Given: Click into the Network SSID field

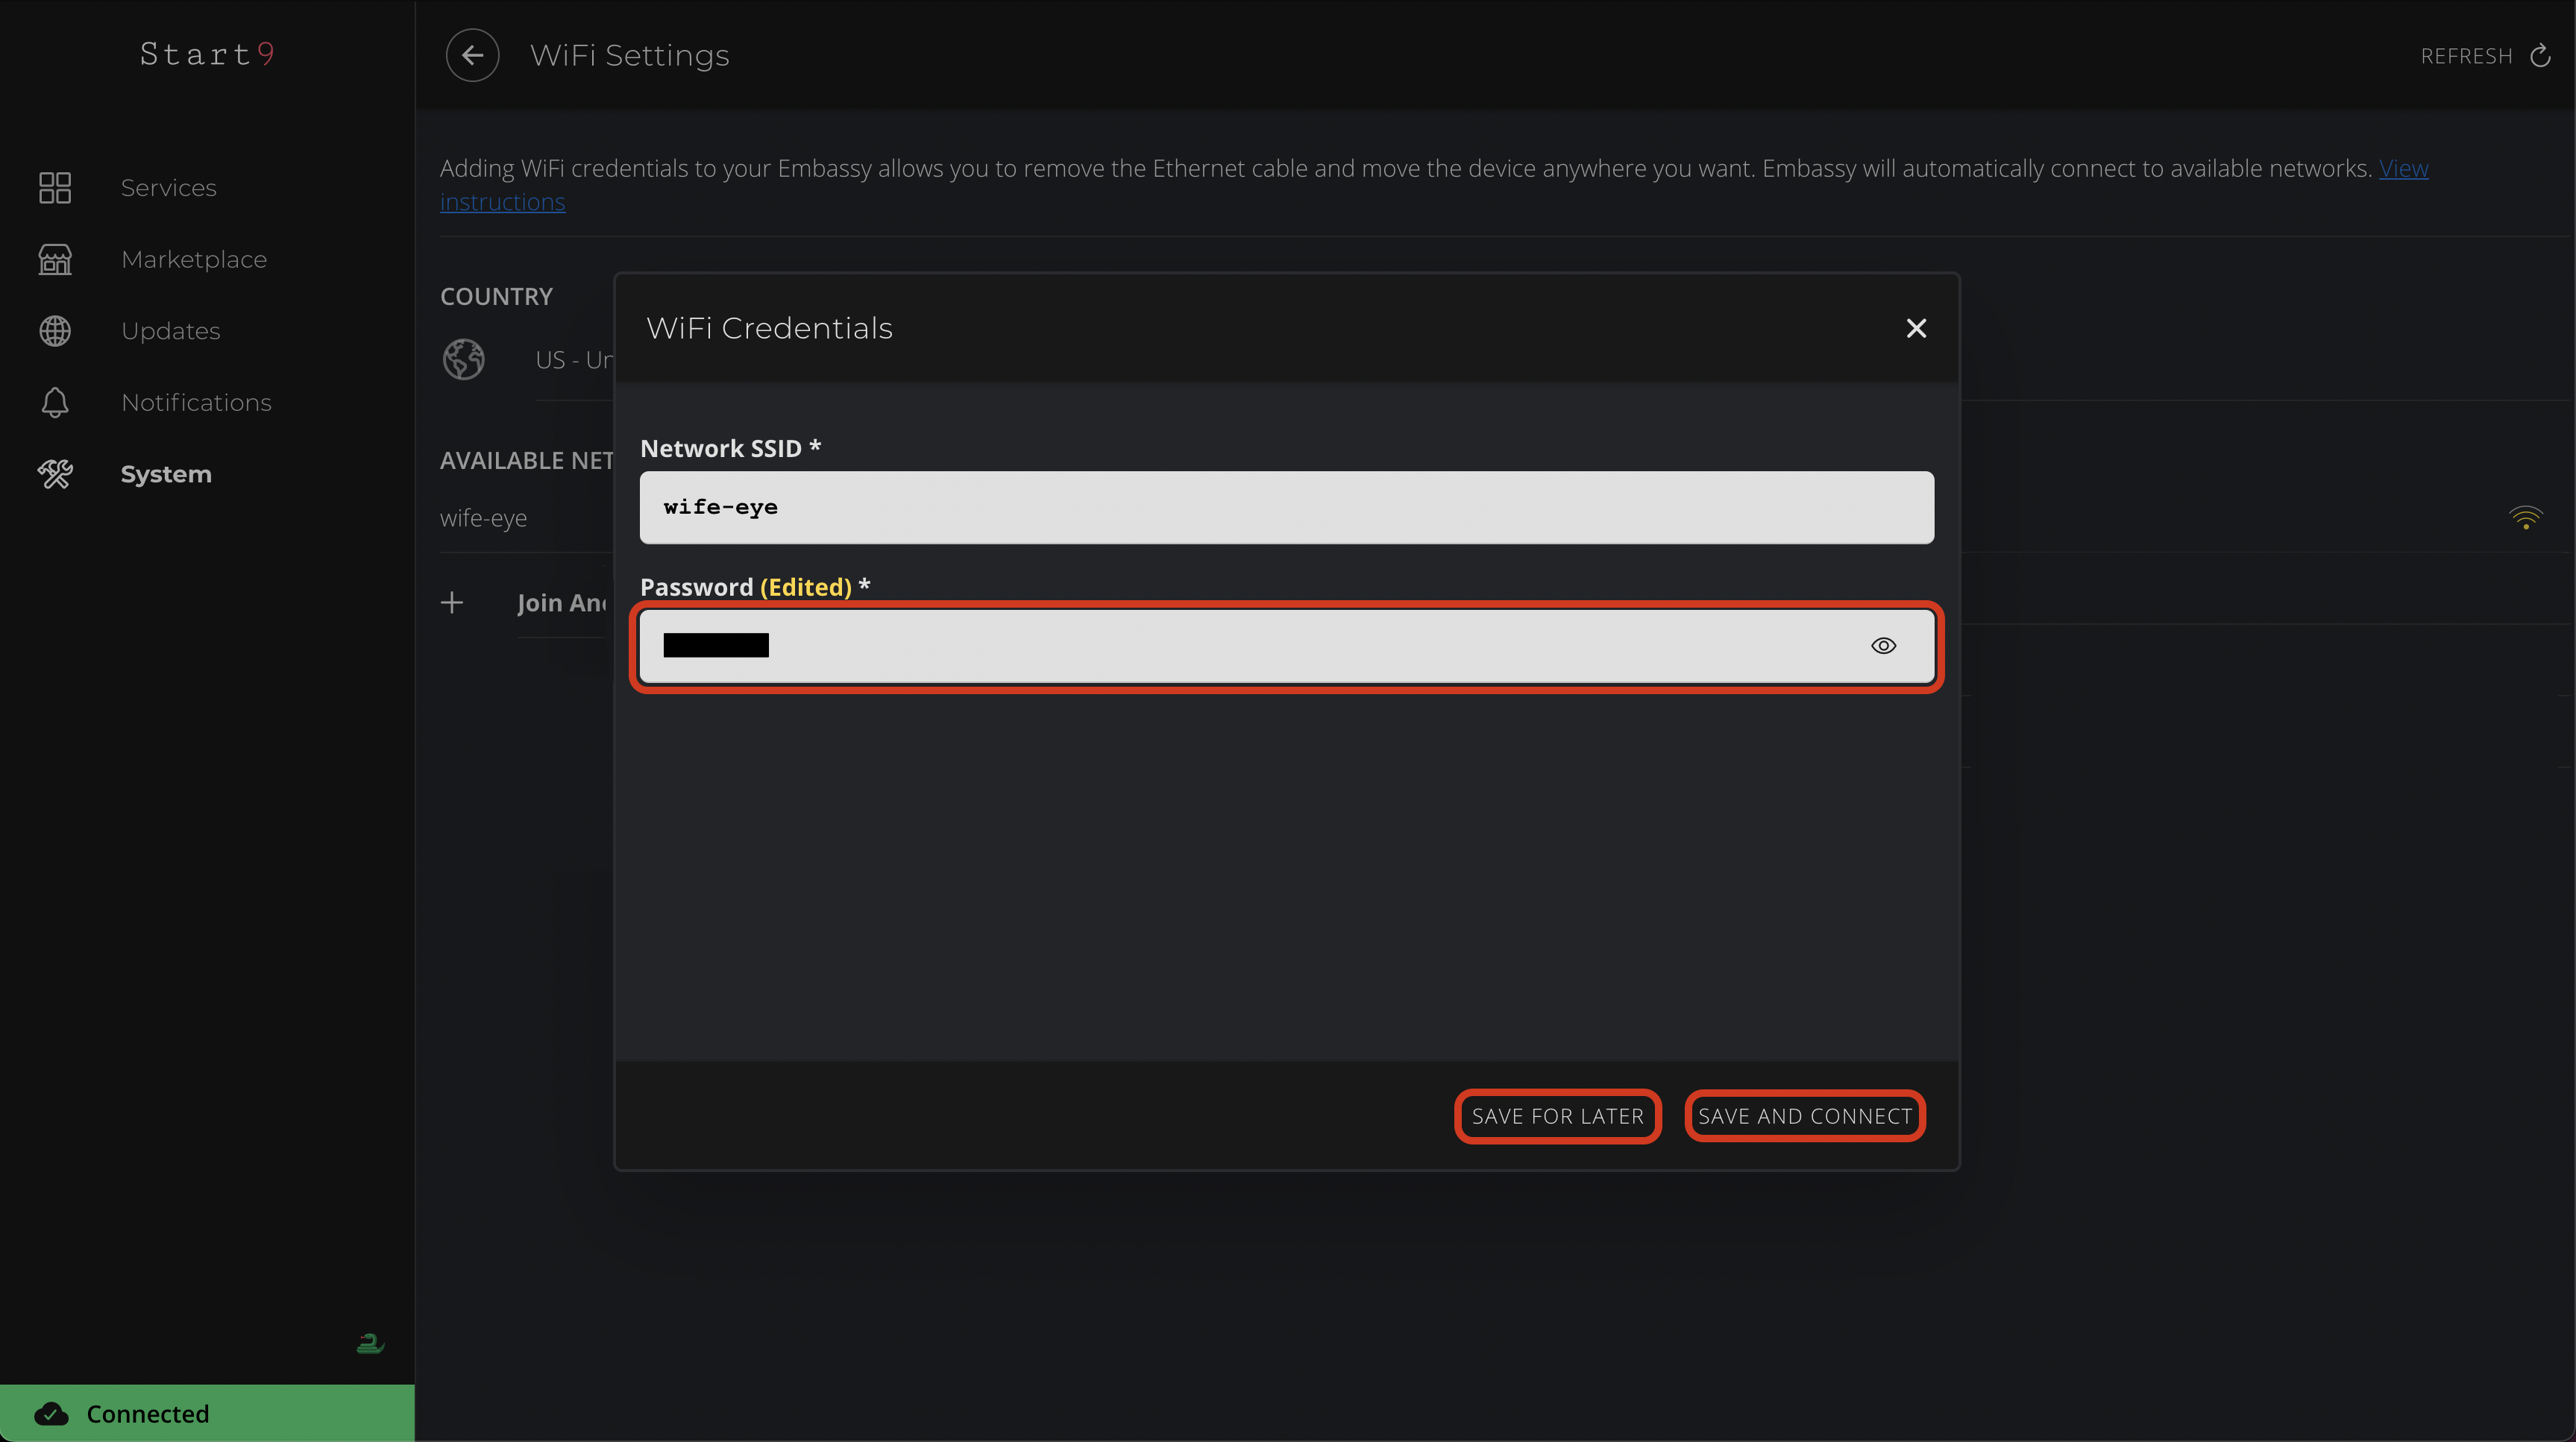Looking at the screenshot, I should tap(1286, 508).
